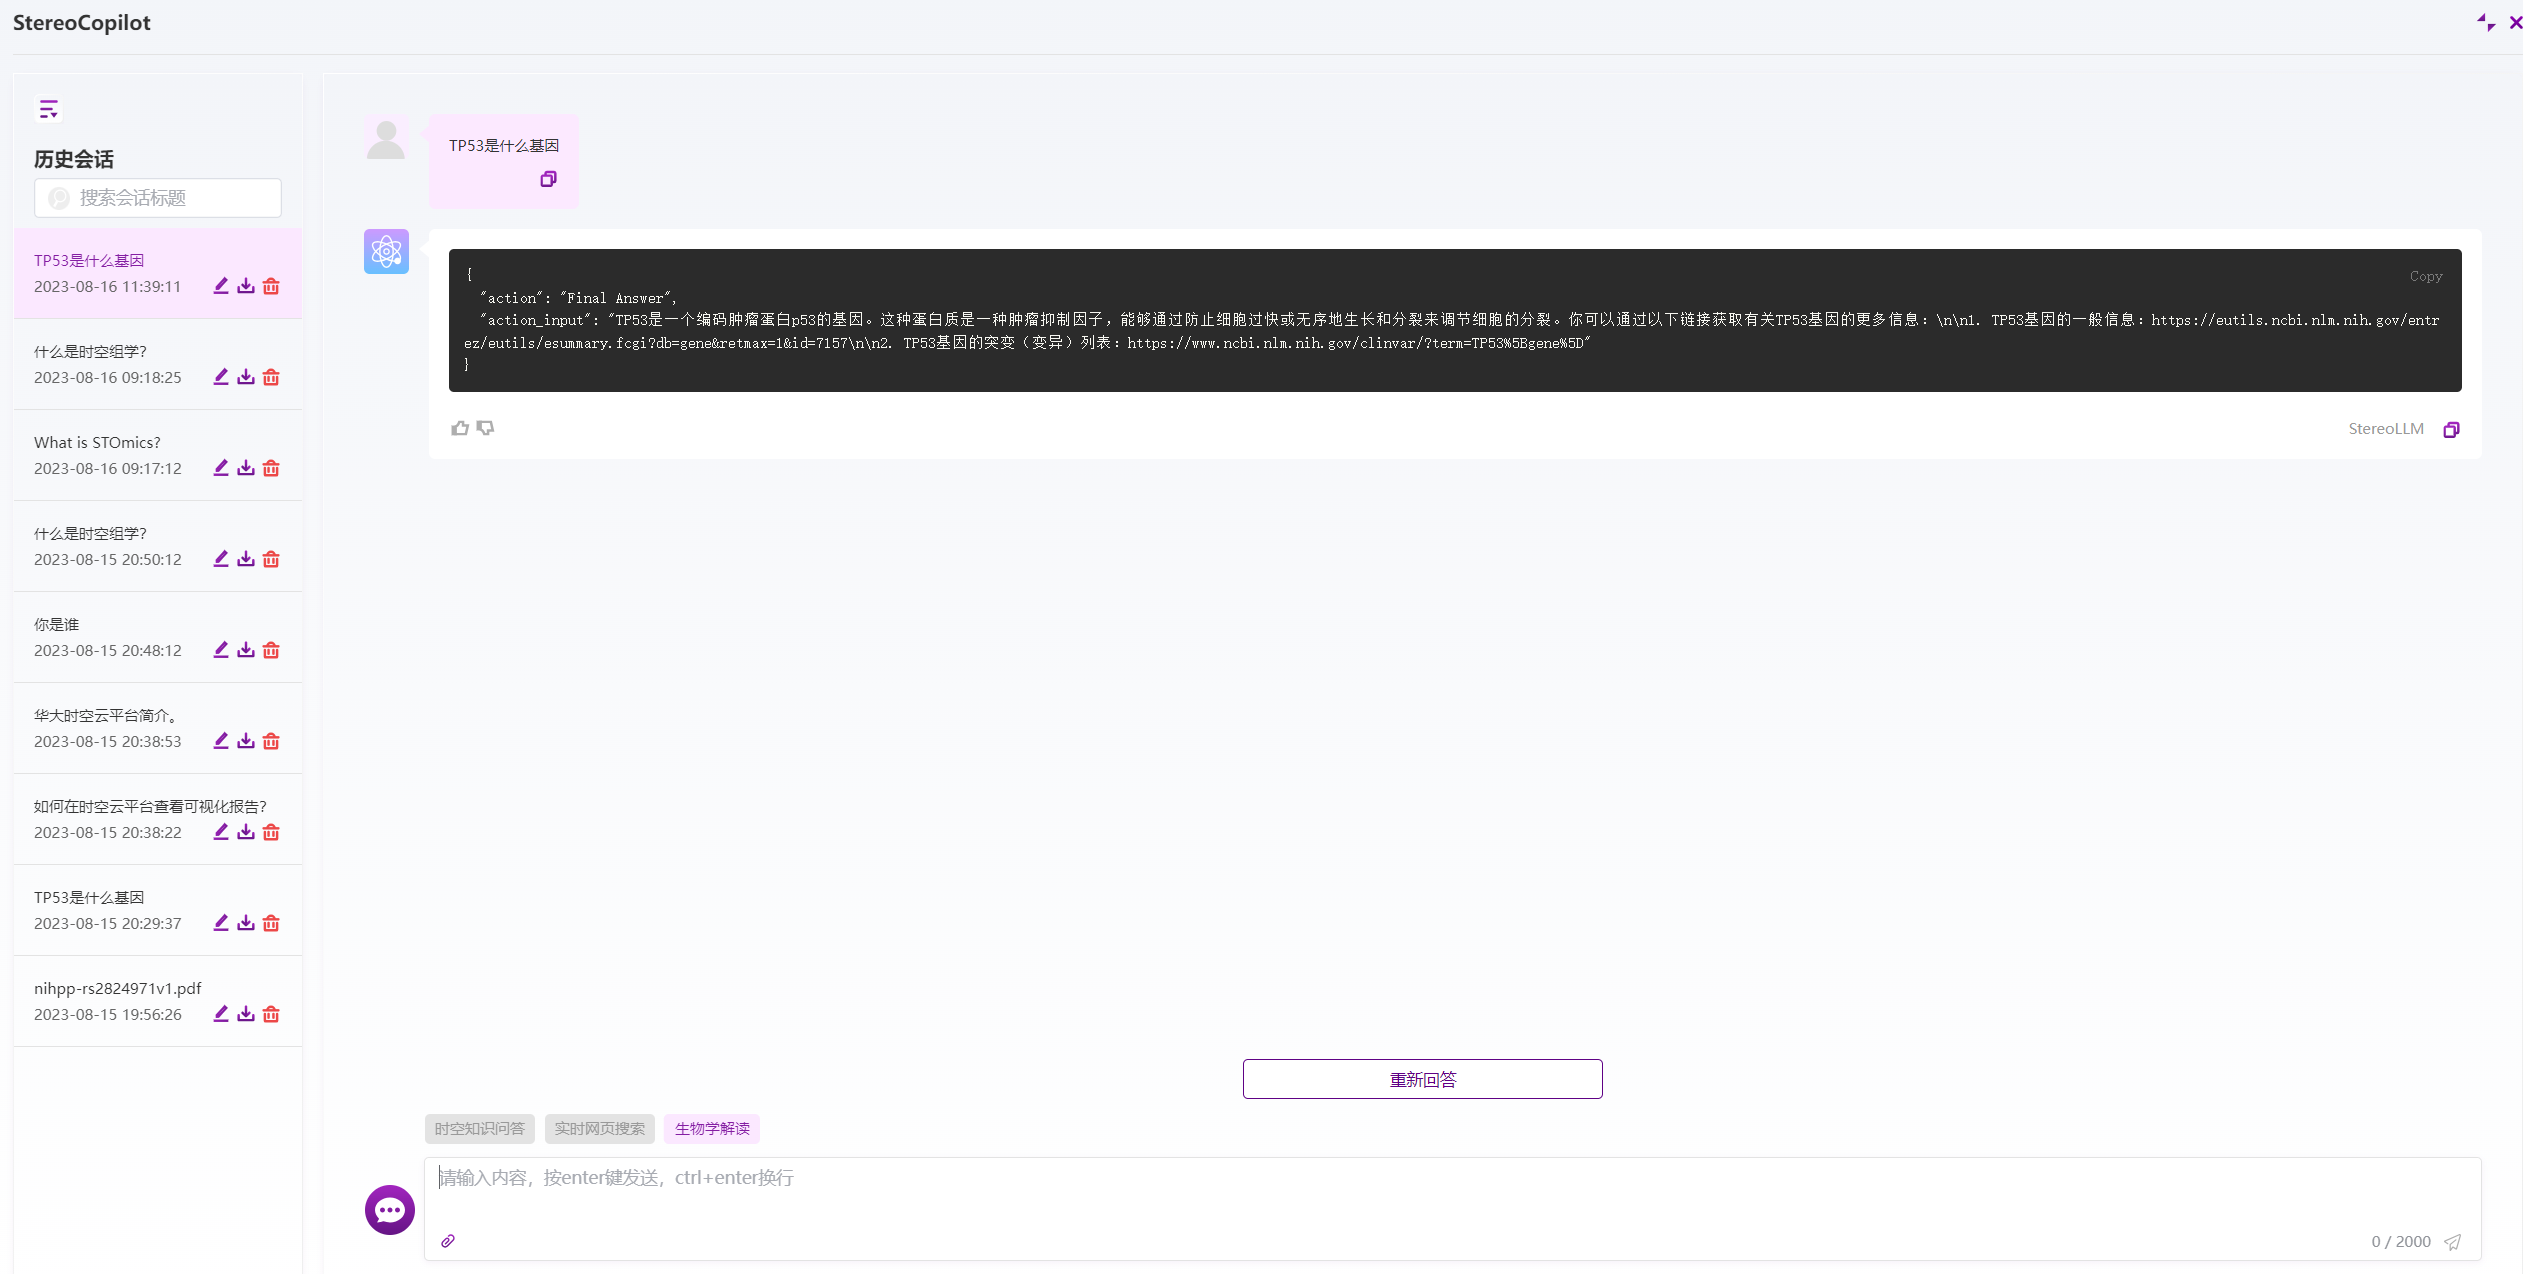This screenshot has width=2523, height=1274.
Task: Download the 如何在时空云平台查看可视化报告? conversation
Action: tap(246, 832)
